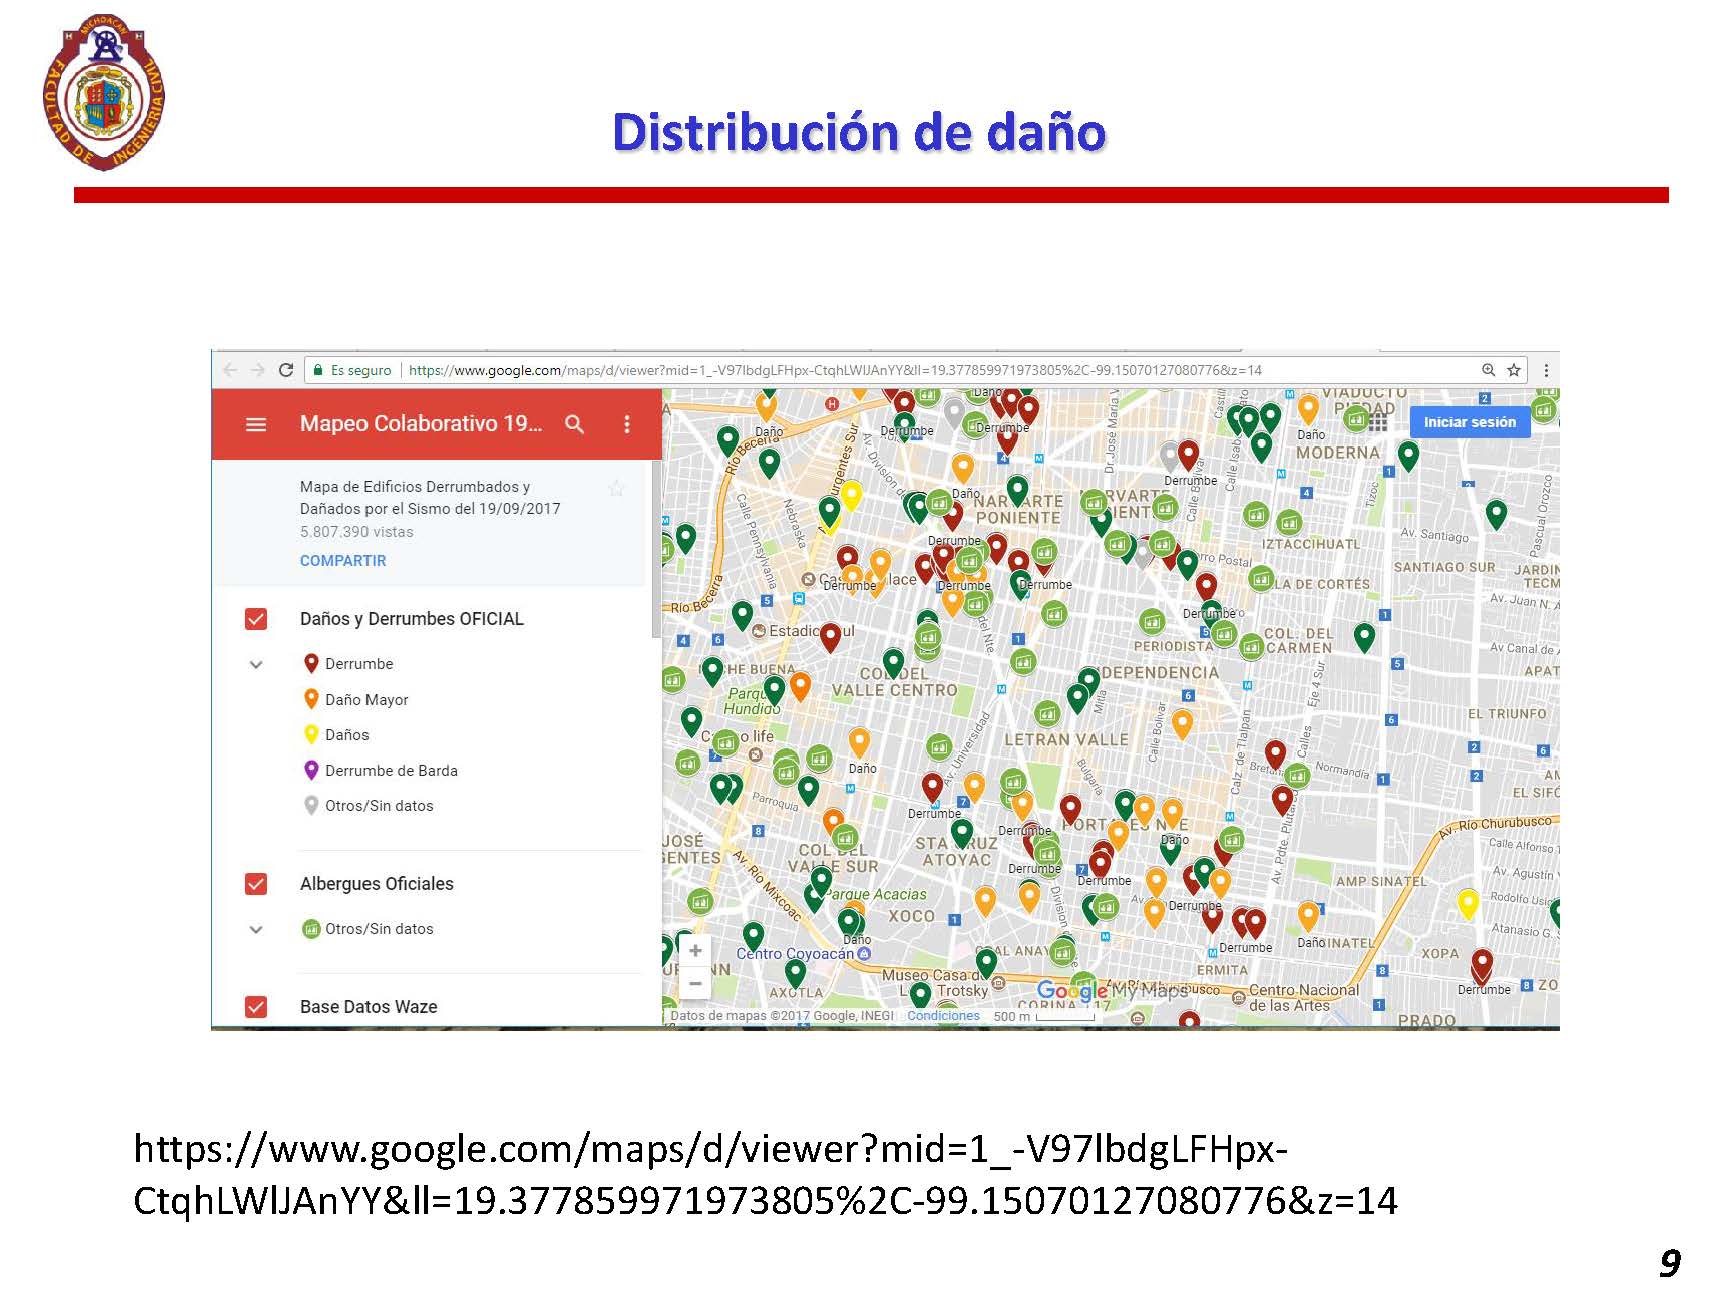Select the Derrumbe de Barda legend entry
The height and width of the screenshot is (1298, 1730).
pyautogui.click(x=380, y=771)
